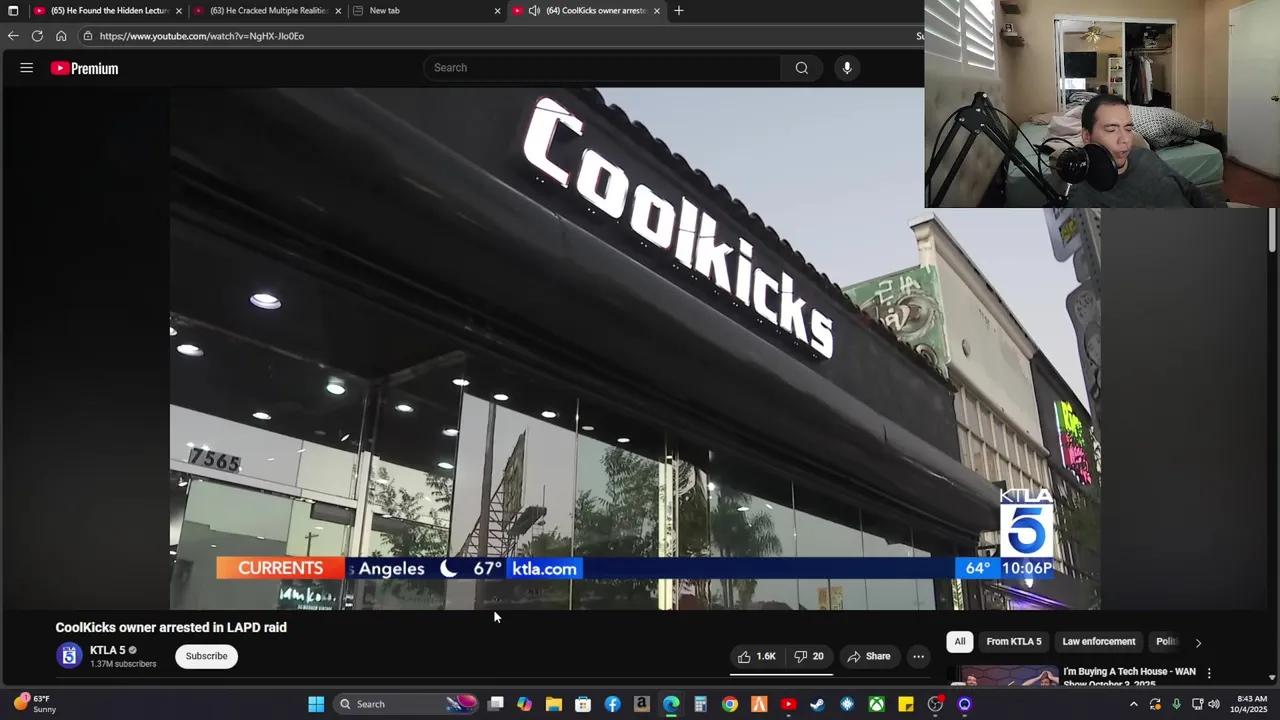1280x720 pixels.
Task: Go back in the browser
Action: tap(13, 36)
